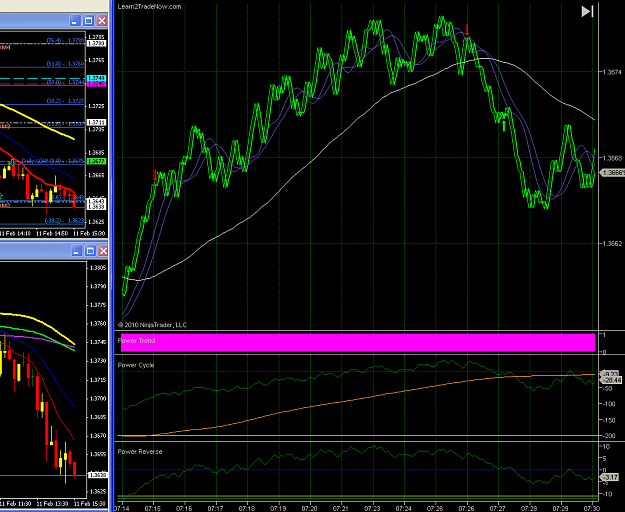Select the Power Reverse indicator label
Screen dimensions: 625x512
click(140, 451)
